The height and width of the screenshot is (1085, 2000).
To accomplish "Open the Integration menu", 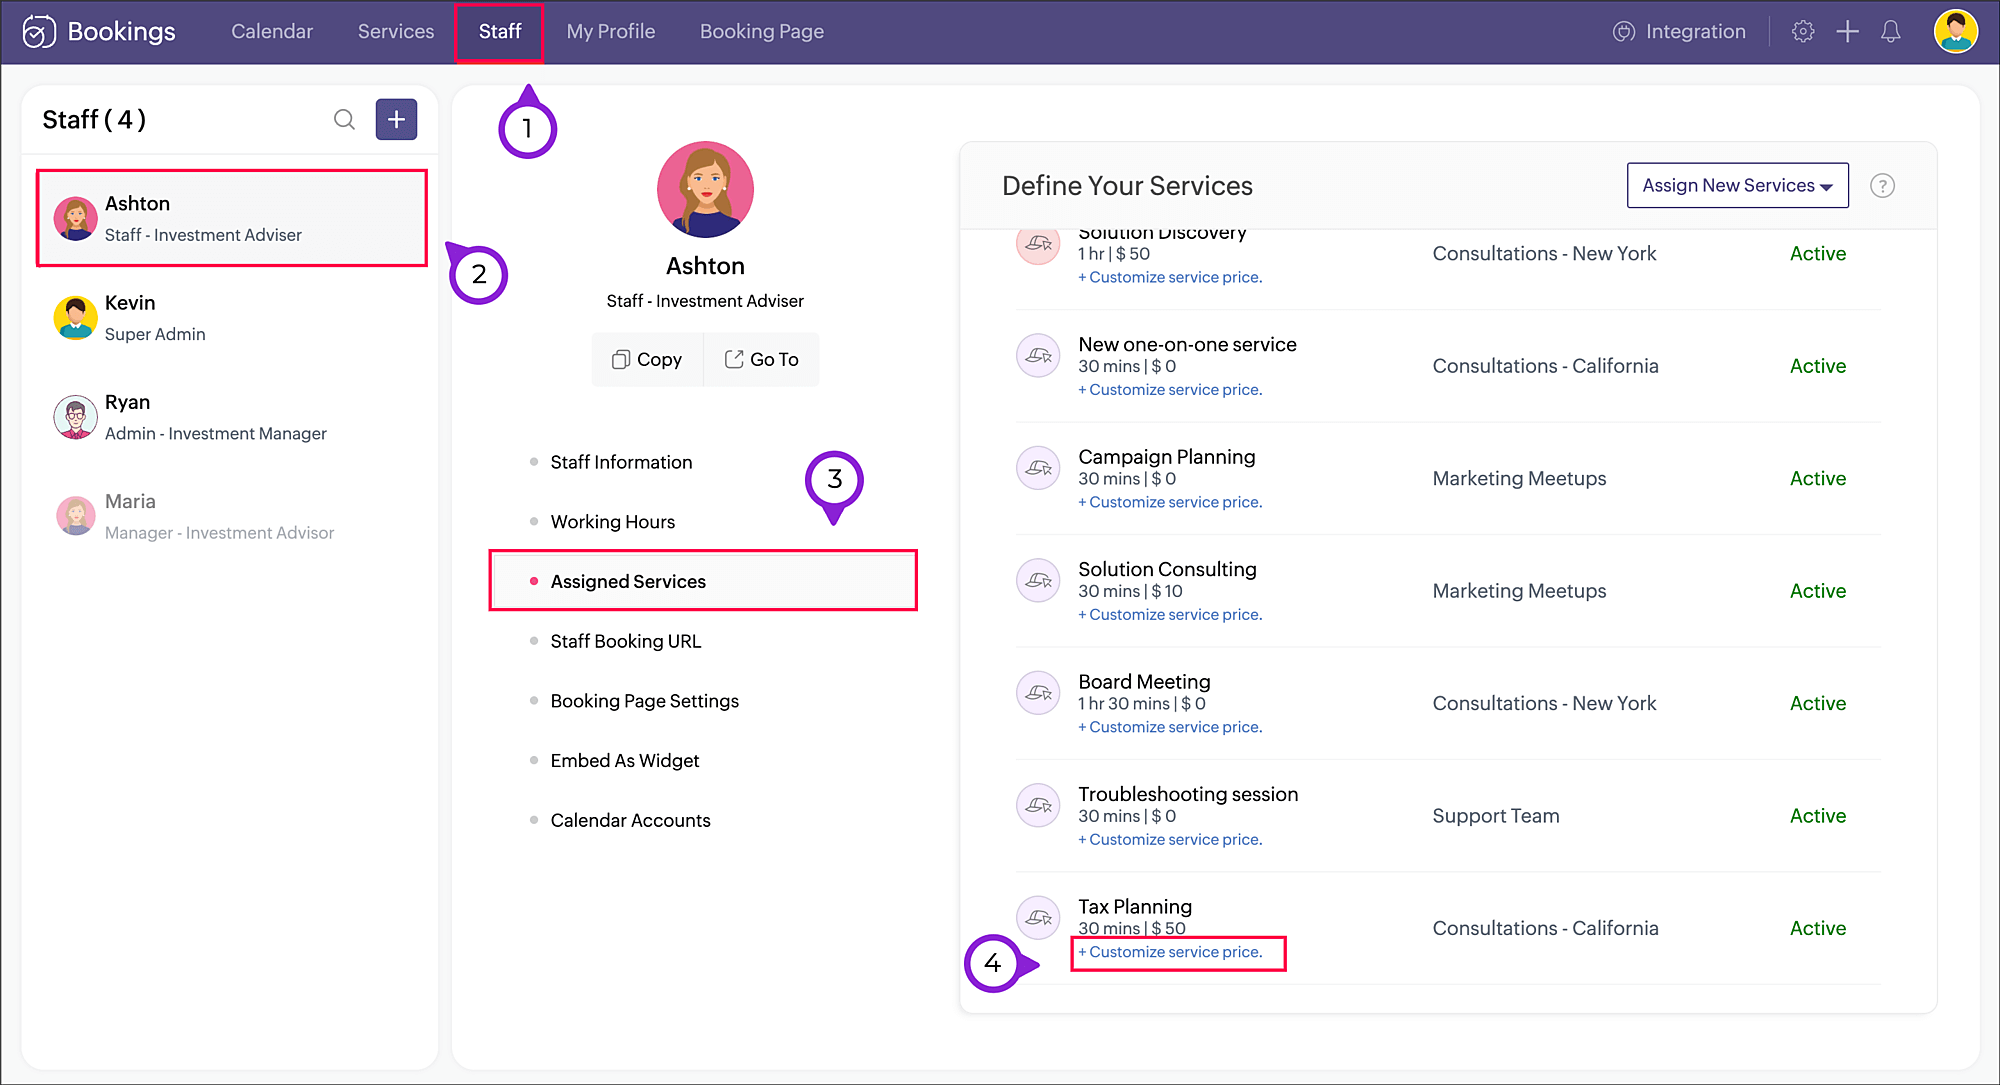I will [1680, 32].
